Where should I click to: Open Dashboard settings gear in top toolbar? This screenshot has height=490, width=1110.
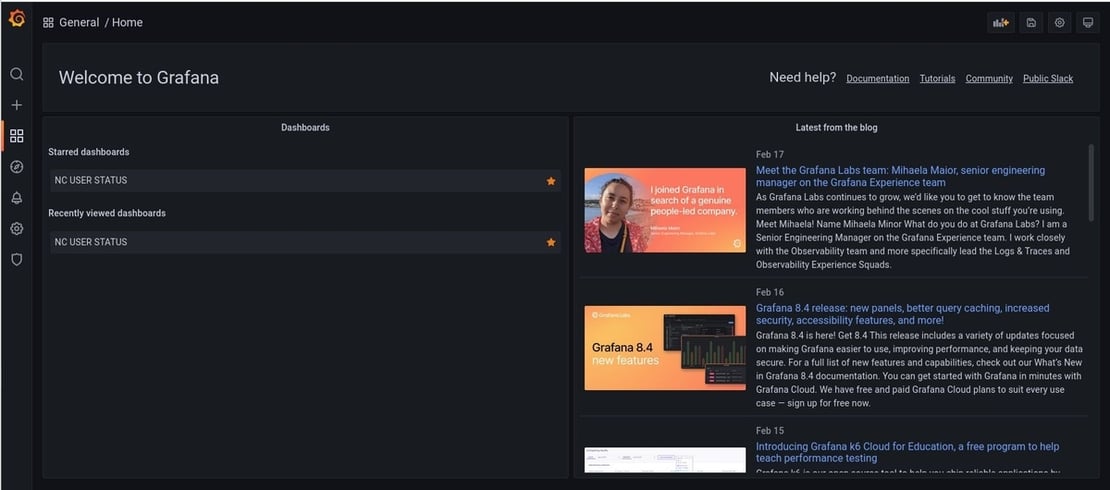1059,23
